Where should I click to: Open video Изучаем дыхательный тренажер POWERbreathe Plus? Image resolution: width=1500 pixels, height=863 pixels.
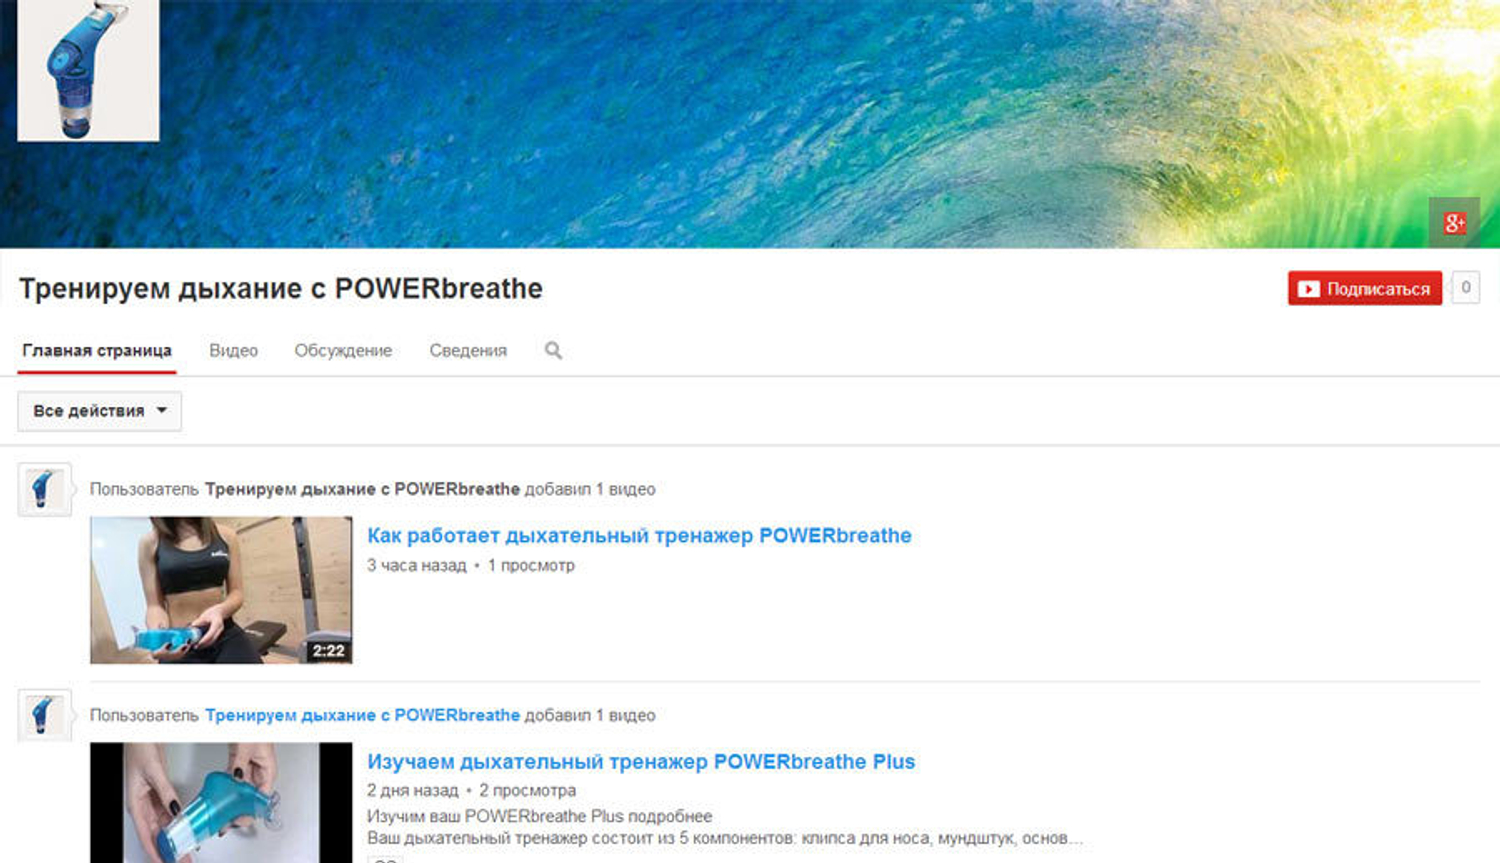click(641, 762)
